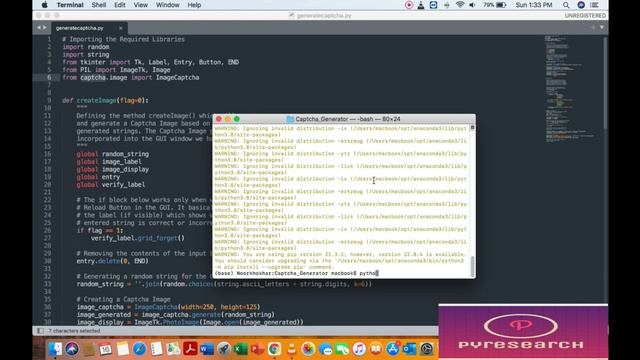Launch Adobe Acrobat from the Dock
This screenshot has width=640, height=360.
tap(190, 349)
